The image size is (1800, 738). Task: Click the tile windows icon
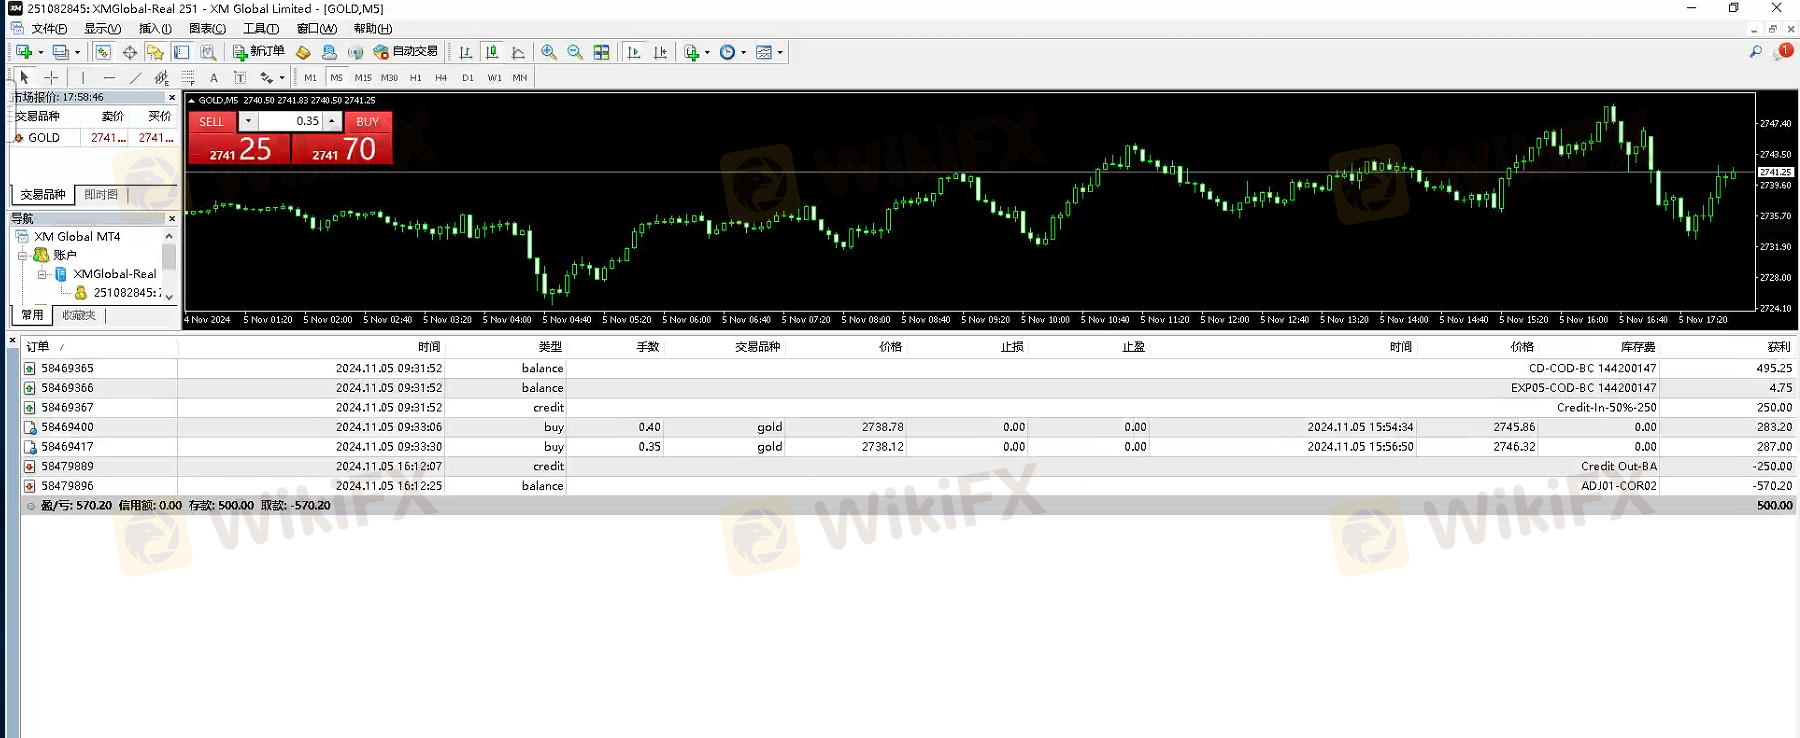coord(601,52)
